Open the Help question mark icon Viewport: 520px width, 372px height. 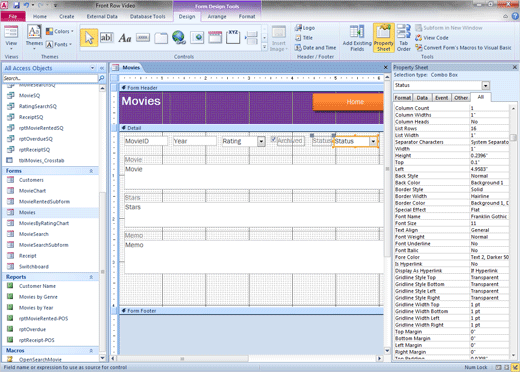pos(515,16)
